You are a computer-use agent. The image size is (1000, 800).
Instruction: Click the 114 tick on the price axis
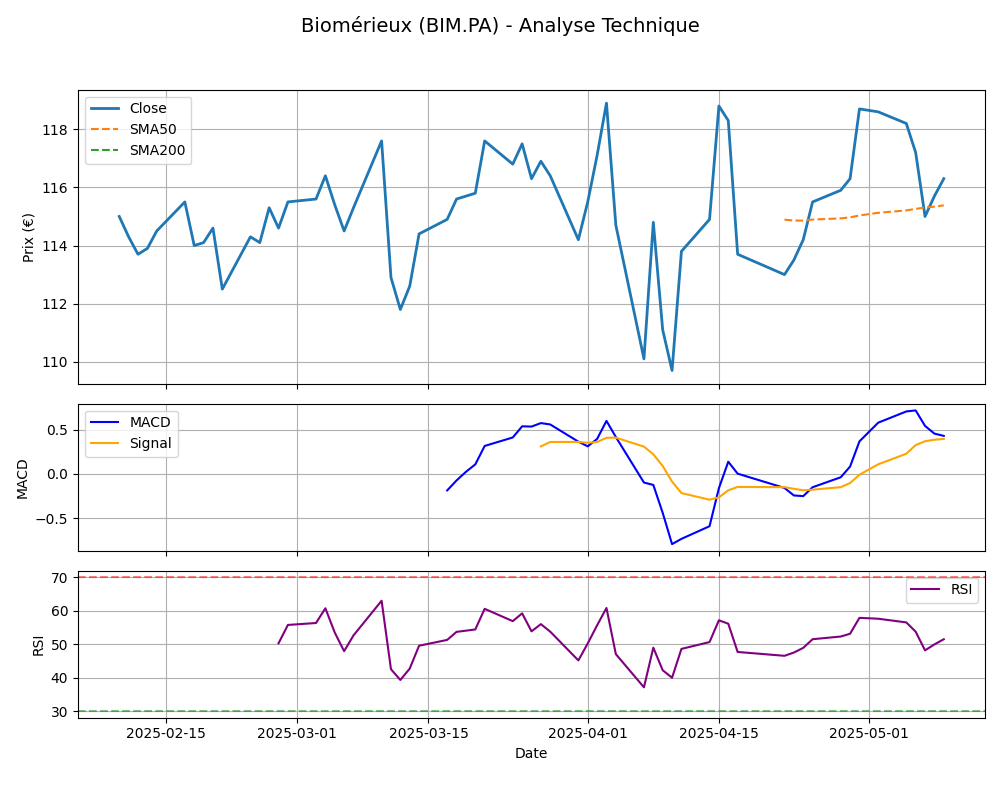coord(55,246)
